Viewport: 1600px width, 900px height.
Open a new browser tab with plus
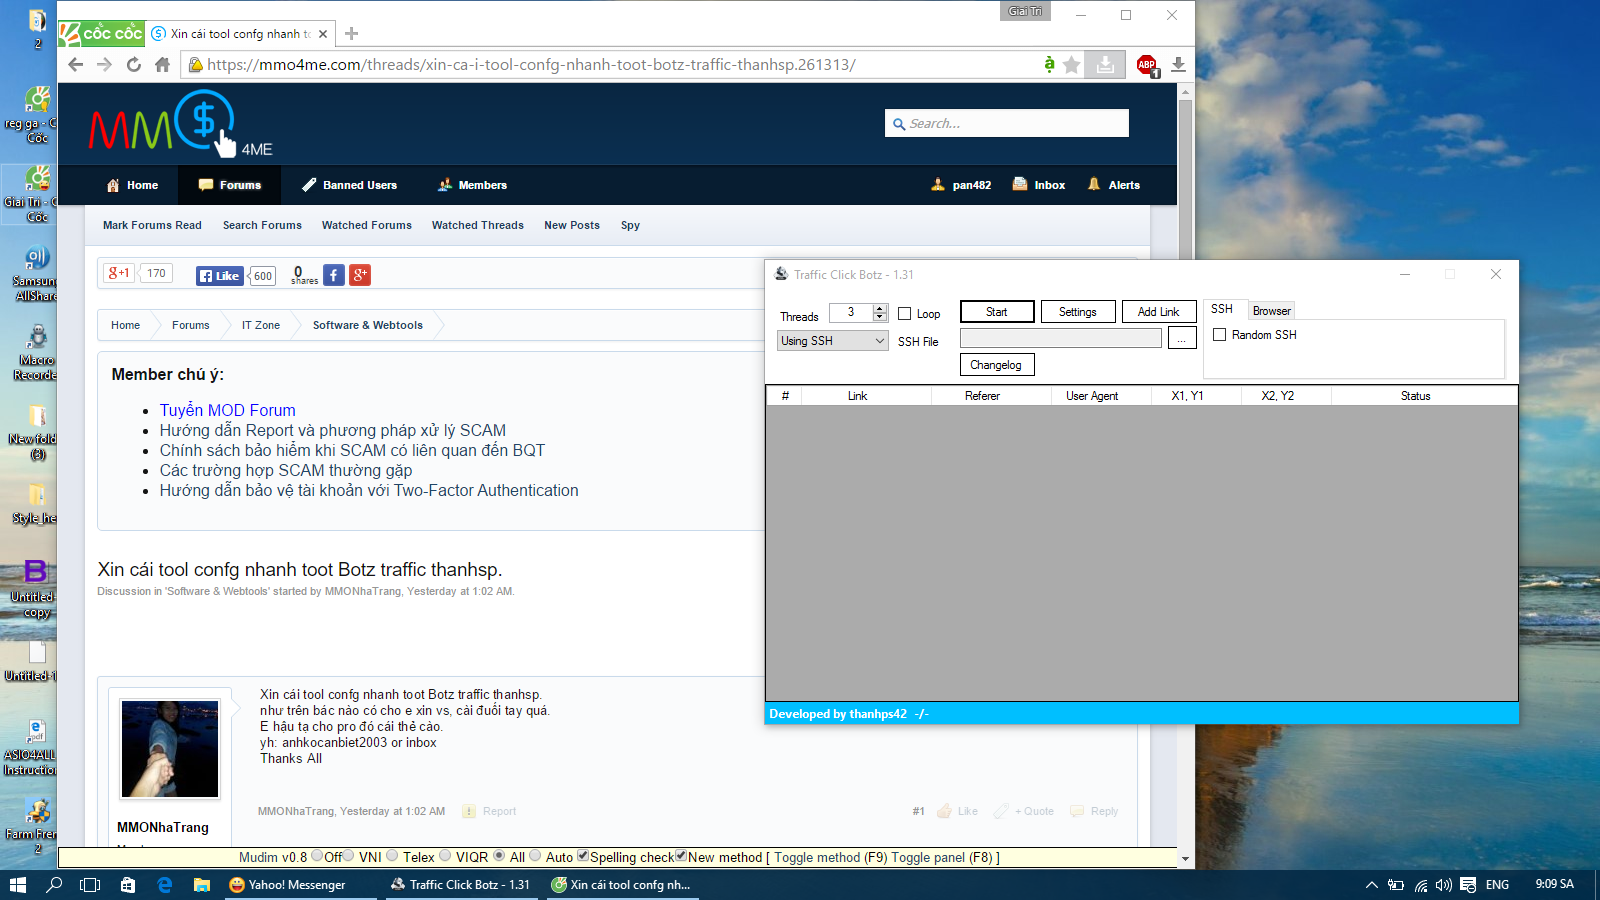click(x=351, y=33)
